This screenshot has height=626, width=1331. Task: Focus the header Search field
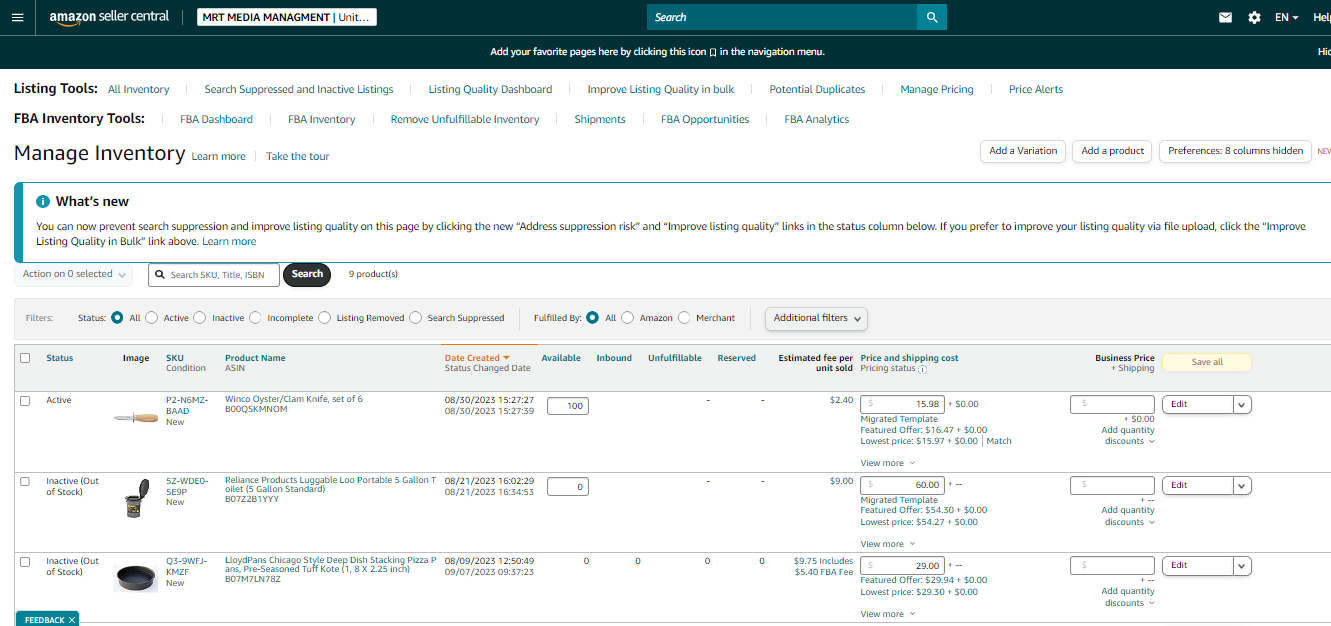point(782,17)
